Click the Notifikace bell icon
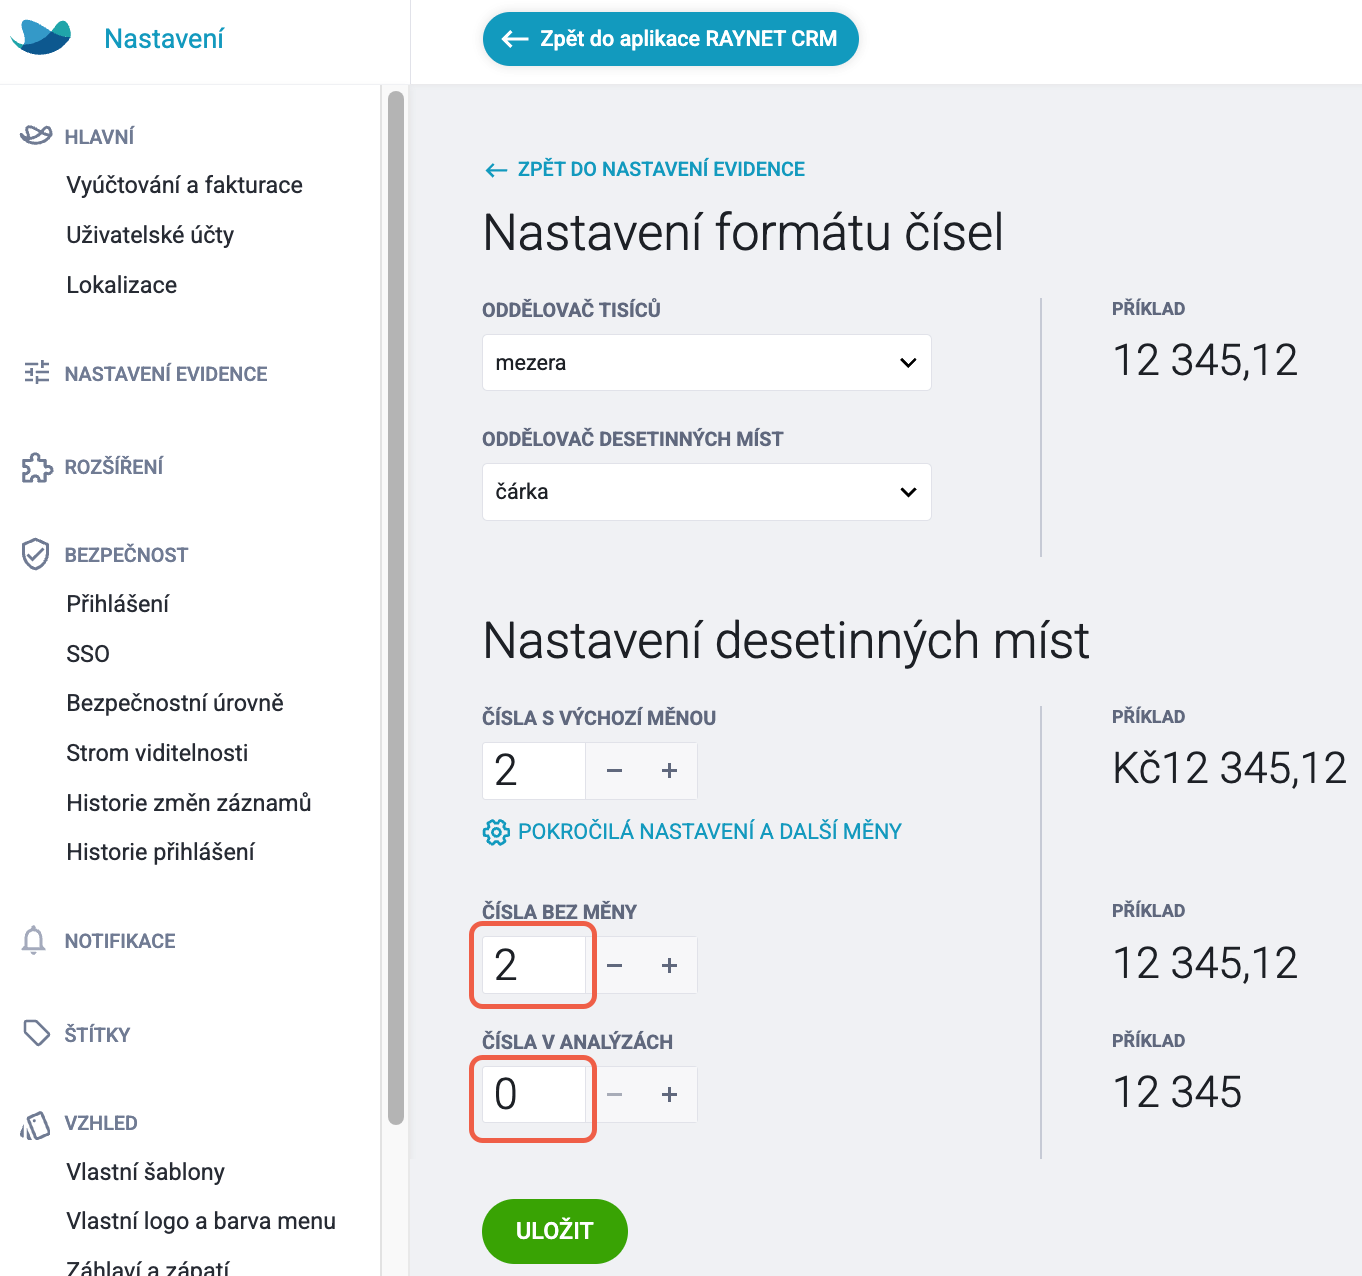Screen dimensions: 1362x1276 (x=34, y=940)
